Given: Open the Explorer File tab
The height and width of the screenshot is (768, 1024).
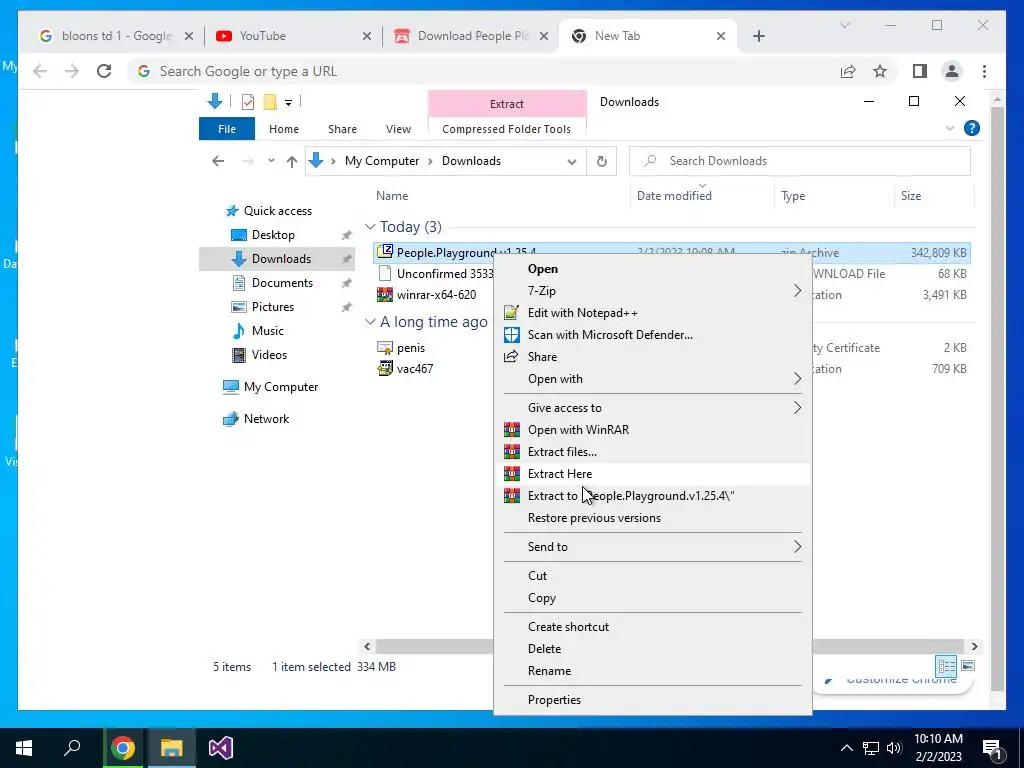Looking at the screenshot, I should [x=227, y=129].
